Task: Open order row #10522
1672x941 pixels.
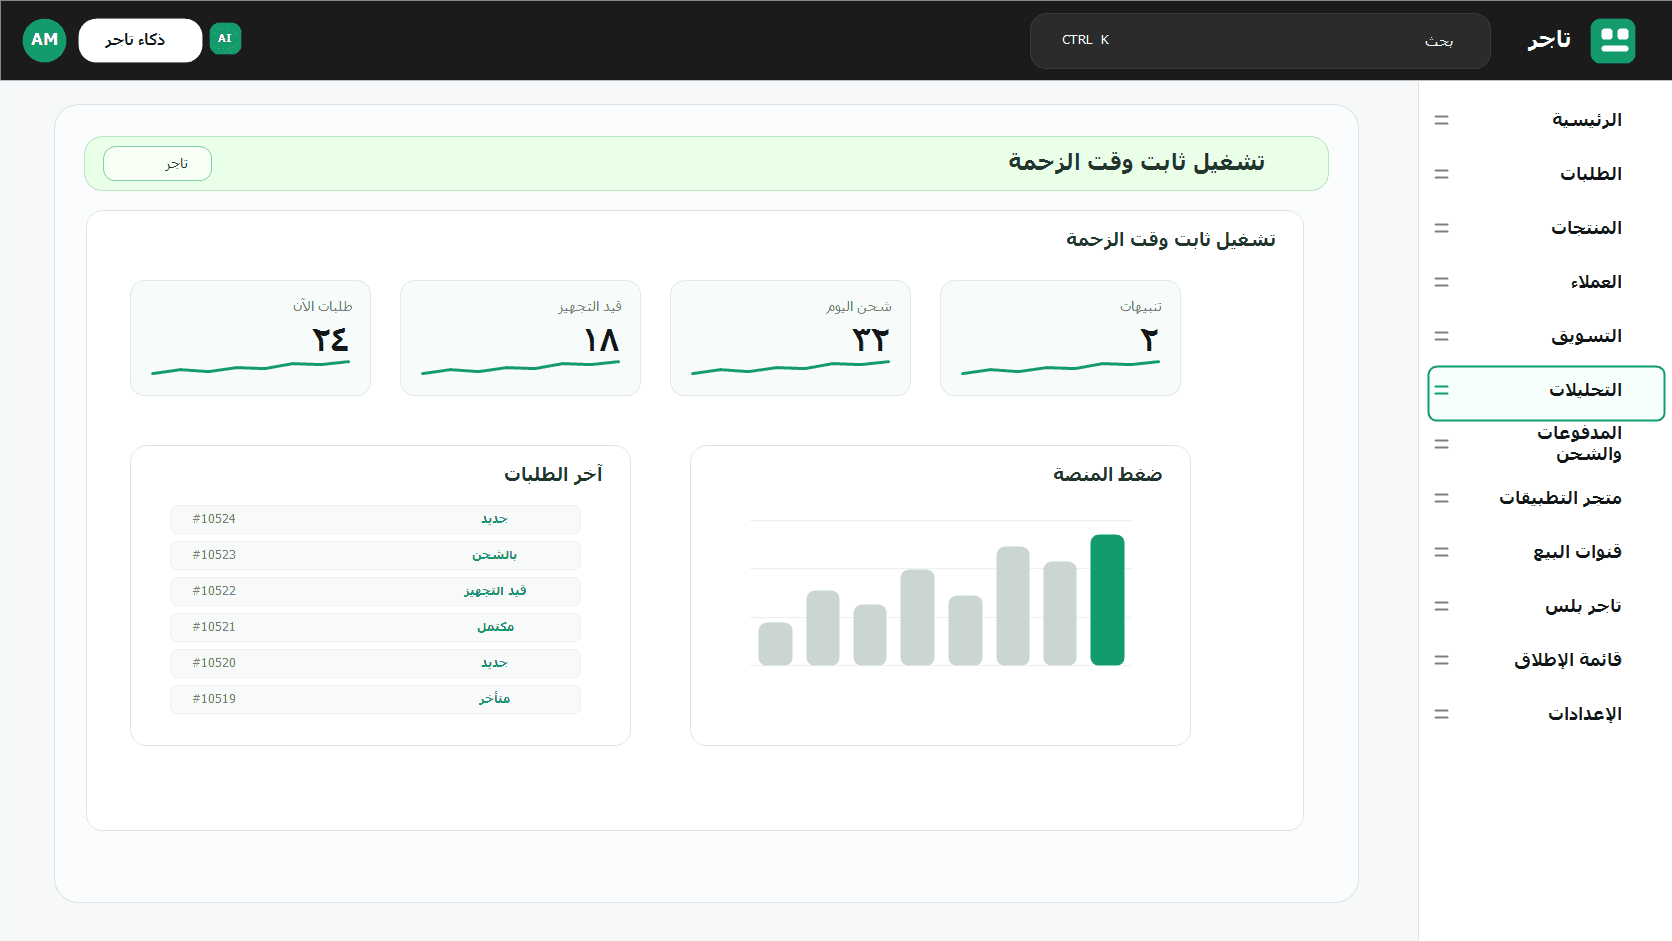Action: (x=375, y=591)
